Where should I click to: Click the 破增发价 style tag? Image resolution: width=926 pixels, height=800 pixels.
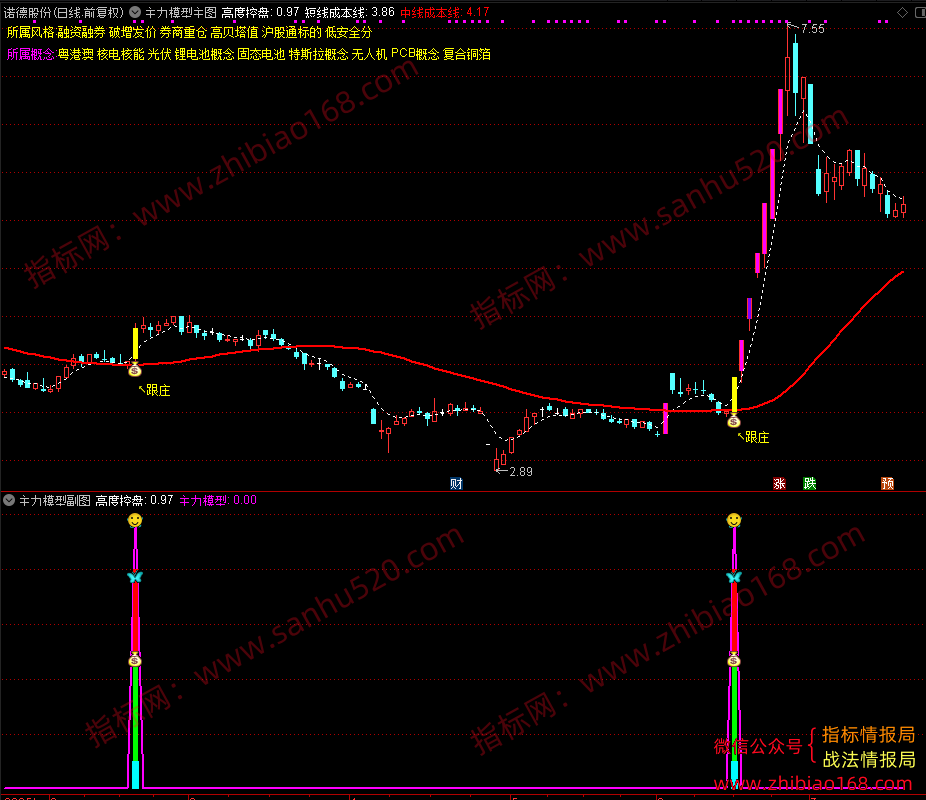132,32
